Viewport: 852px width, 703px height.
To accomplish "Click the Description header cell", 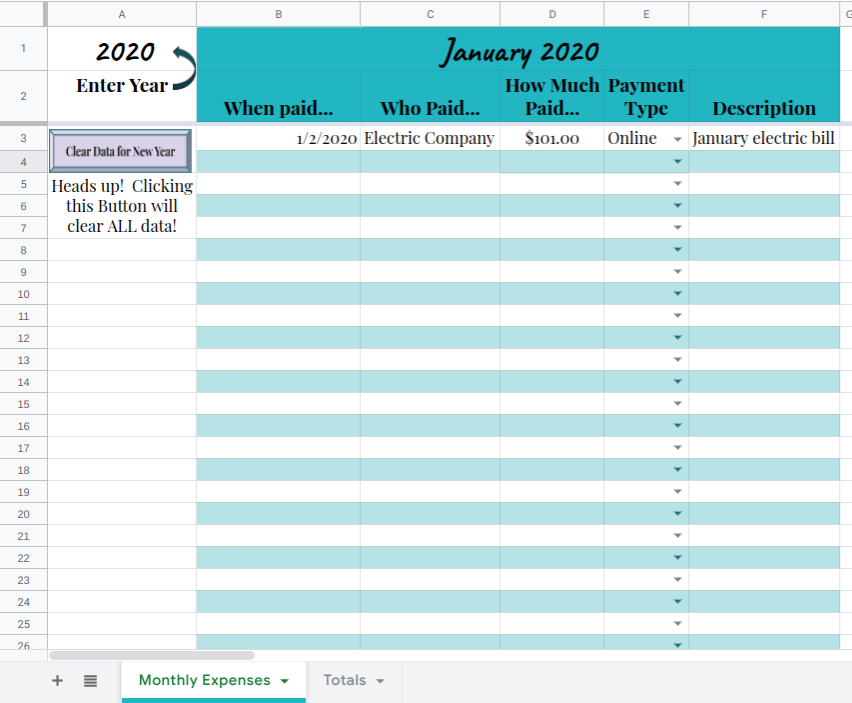I will pyautogui.click(x=764, y=96).
